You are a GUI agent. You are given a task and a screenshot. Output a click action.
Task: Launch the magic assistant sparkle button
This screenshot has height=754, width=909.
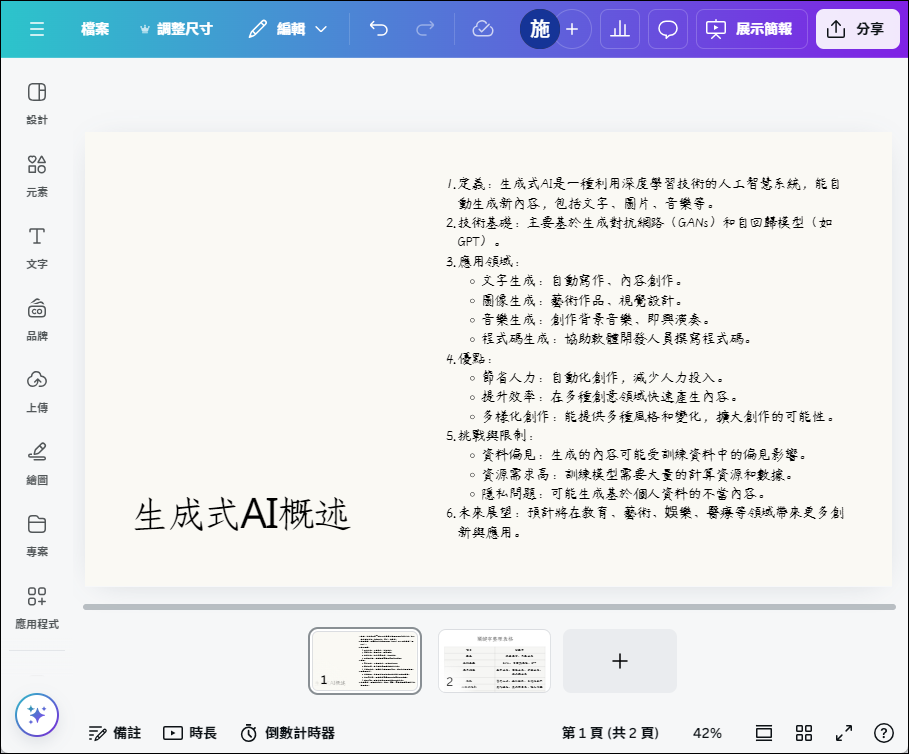pos(37,715)
